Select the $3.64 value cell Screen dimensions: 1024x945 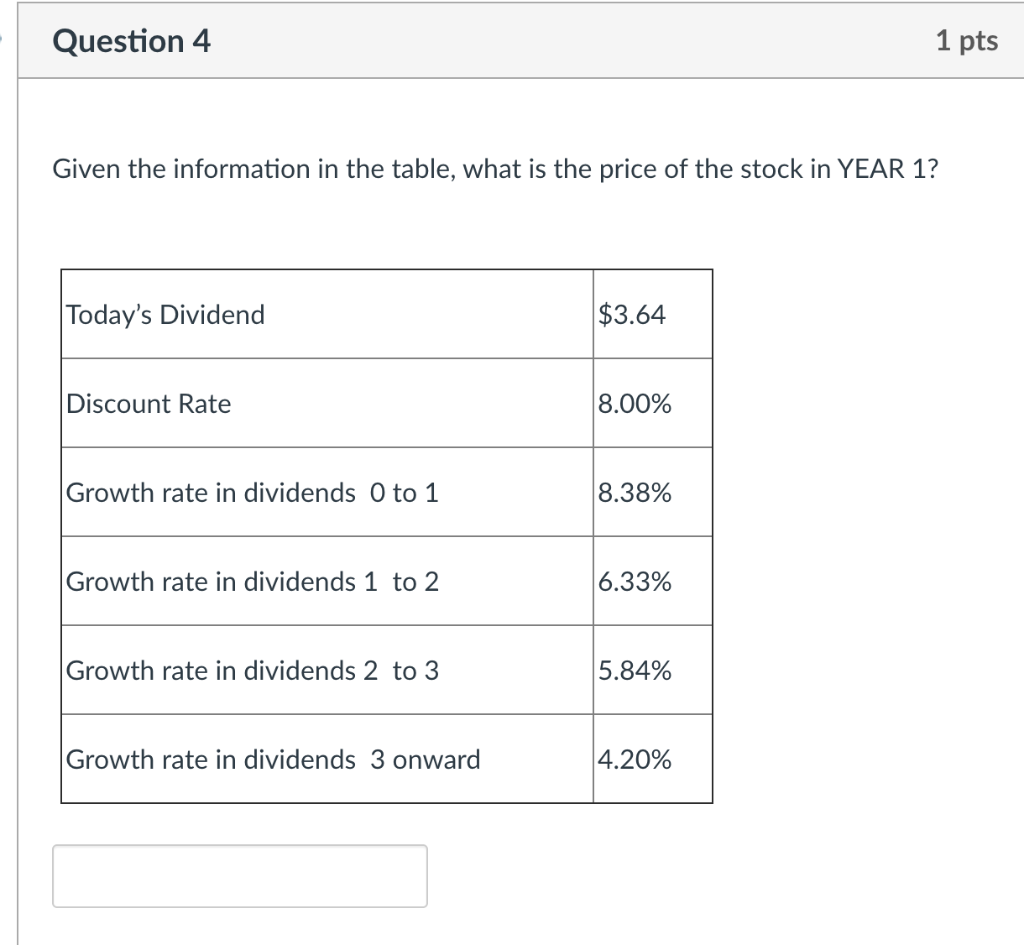(634, 314)
